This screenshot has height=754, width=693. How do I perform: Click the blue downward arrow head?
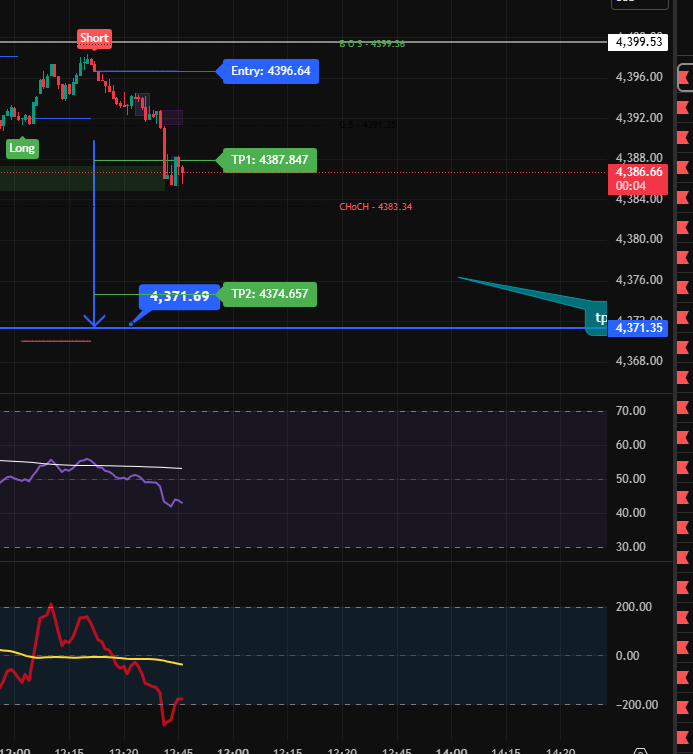point(94,321)
